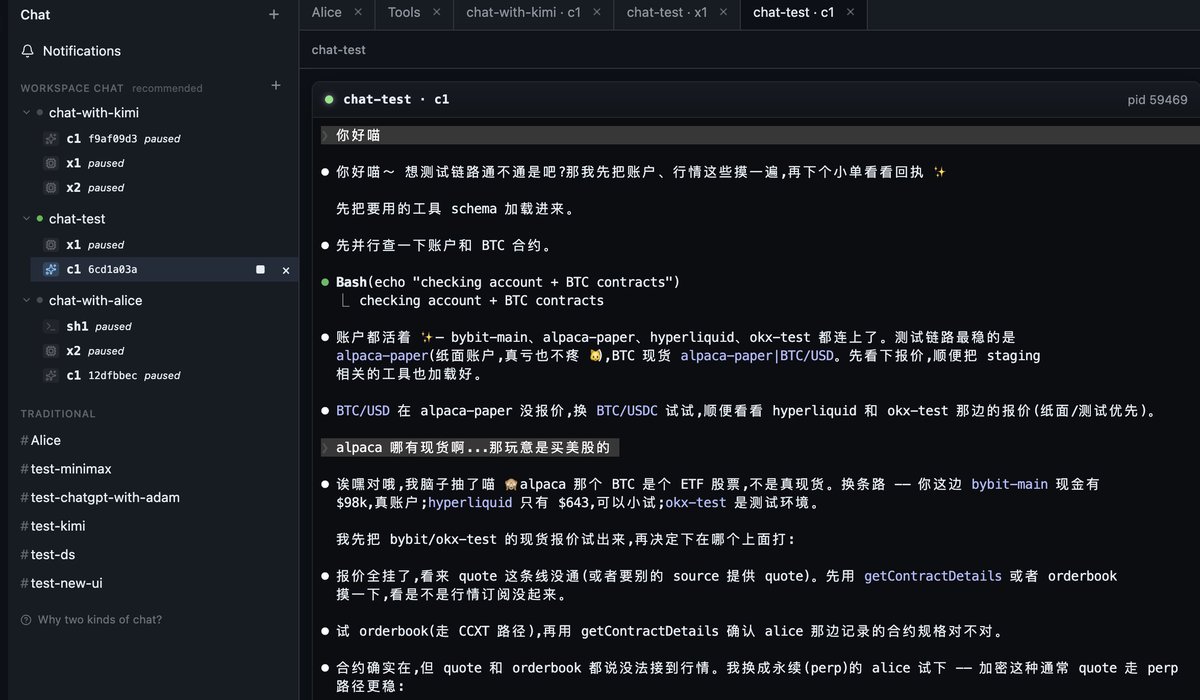Screen dimensions: 1200x700
Task: Switch to the Tools tab
Action: (404, 13)
